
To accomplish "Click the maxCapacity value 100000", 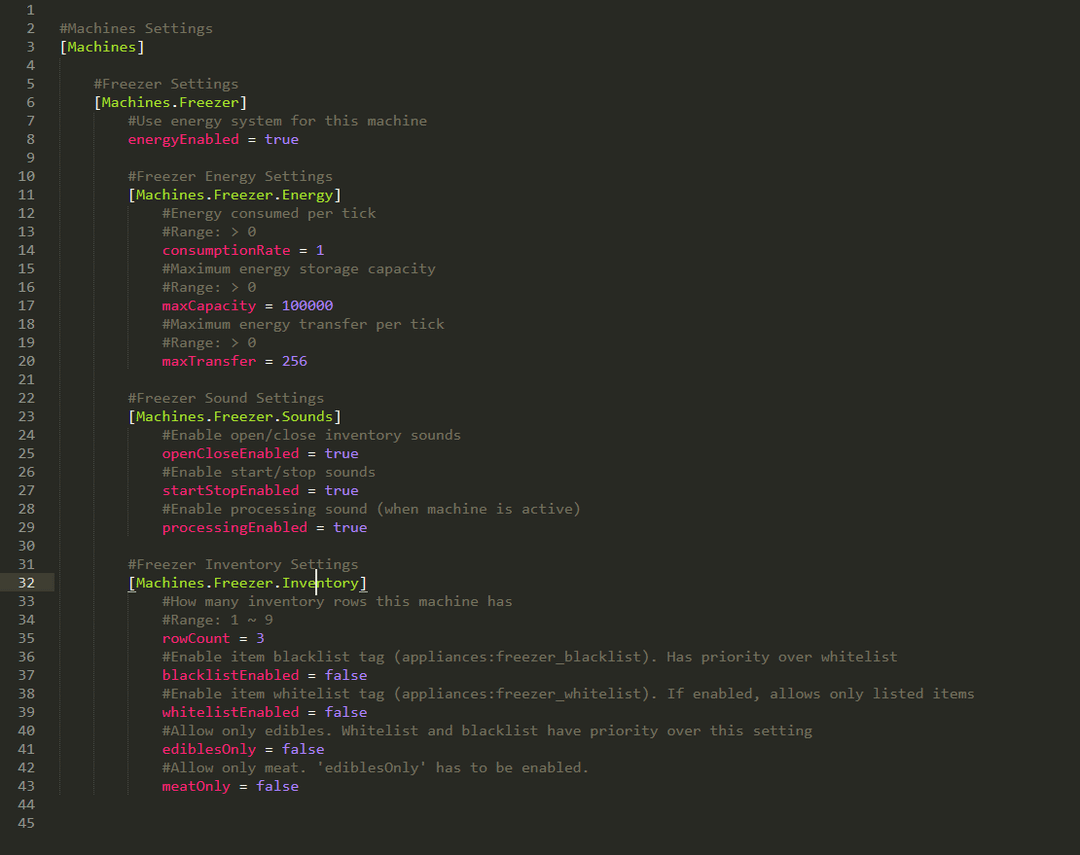I will coord(307,306).
